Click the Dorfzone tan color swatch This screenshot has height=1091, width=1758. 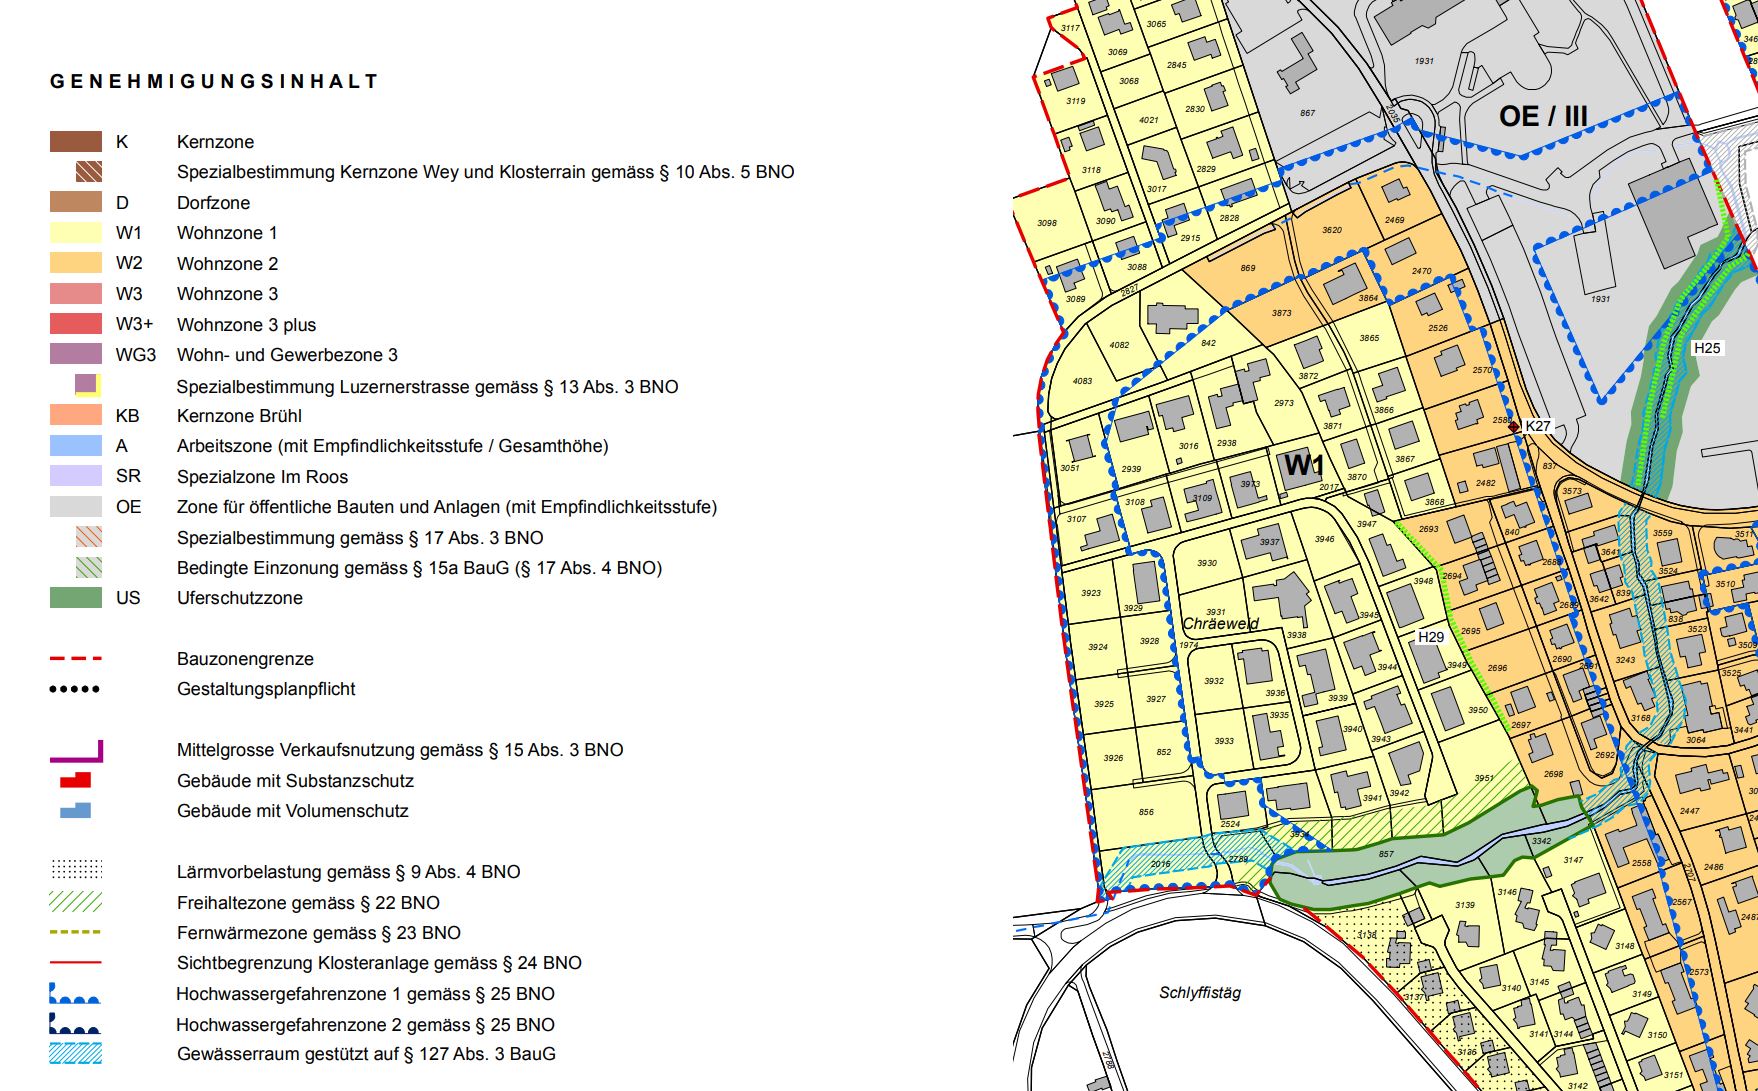pyautogui.click(x=76, y=202)
